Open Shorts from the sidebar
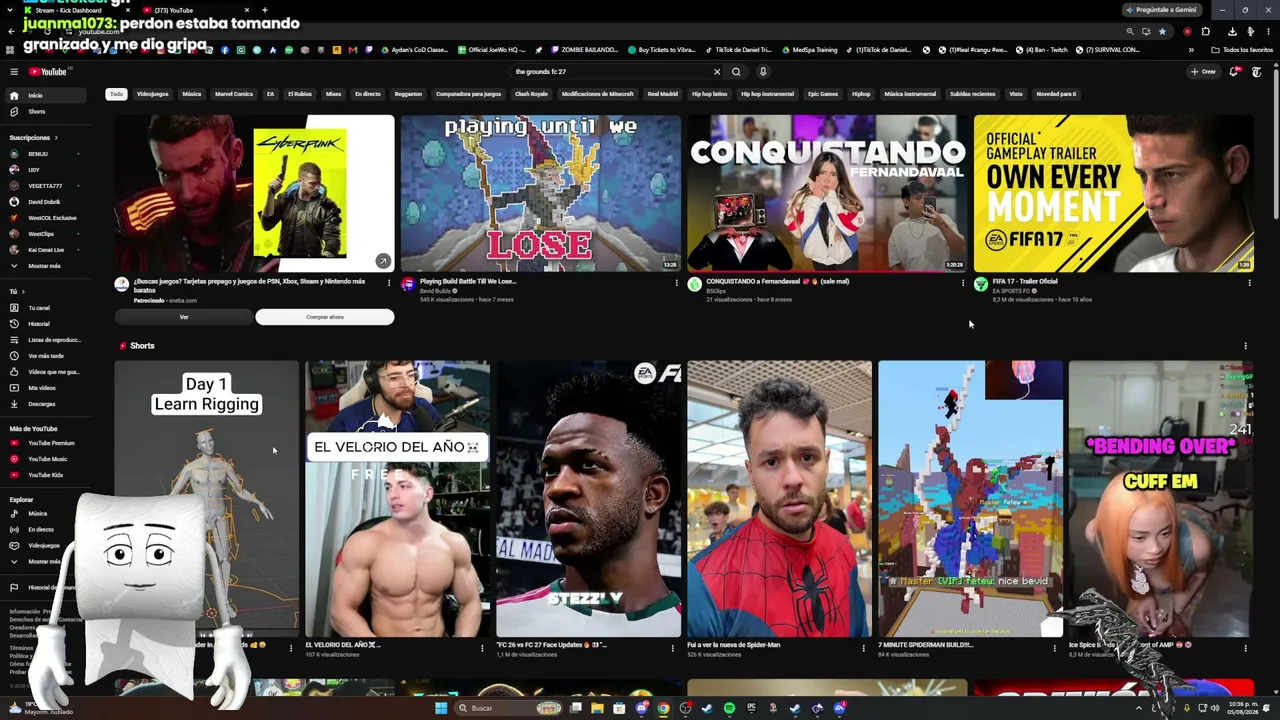 [46, 111]
